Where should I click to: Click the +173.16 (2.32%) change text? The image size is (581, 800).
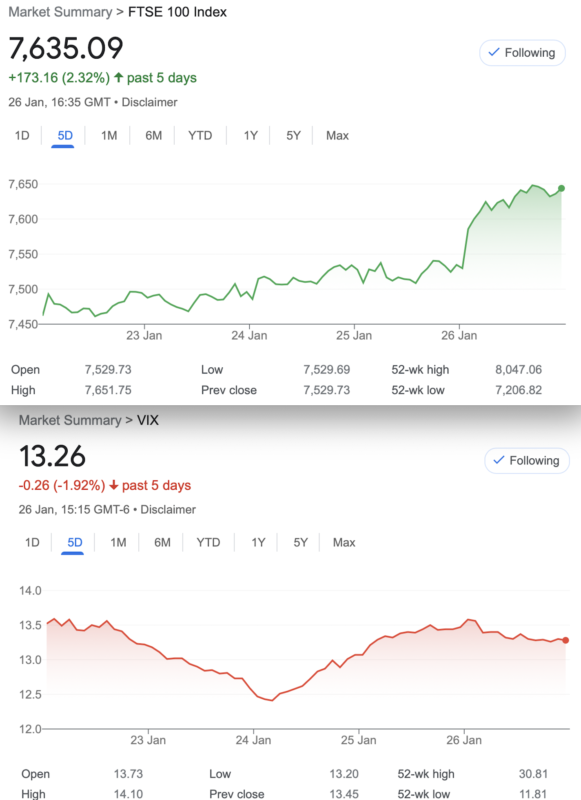59,78
